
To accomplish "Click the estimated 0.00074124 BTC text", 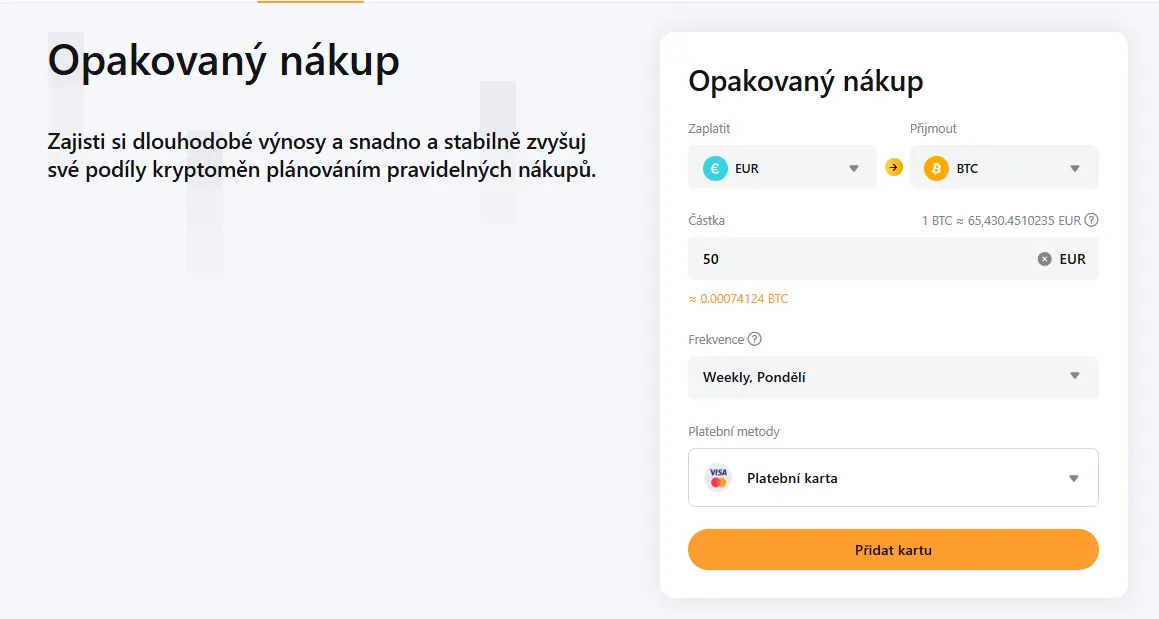I will (x=738, y=299).
